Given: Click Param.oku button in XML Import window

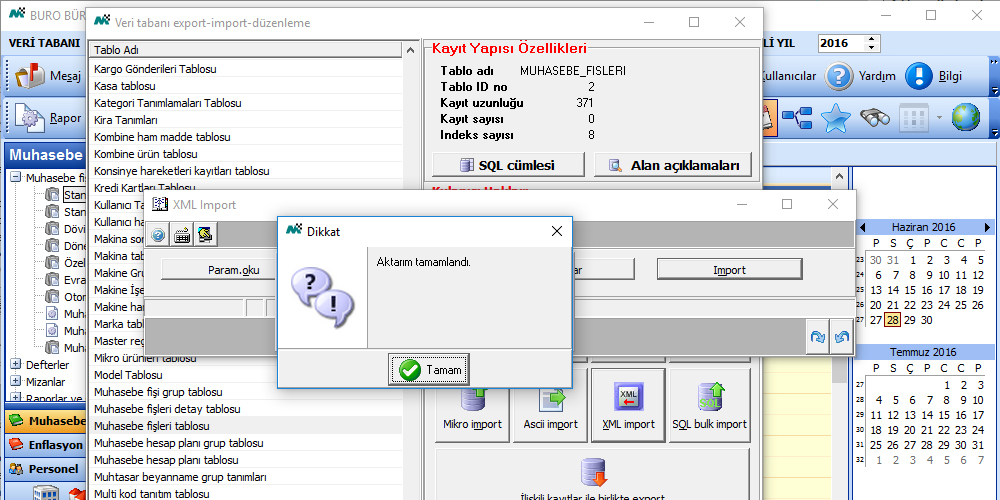Looking at the screenshot, I should tap(219, 269).
